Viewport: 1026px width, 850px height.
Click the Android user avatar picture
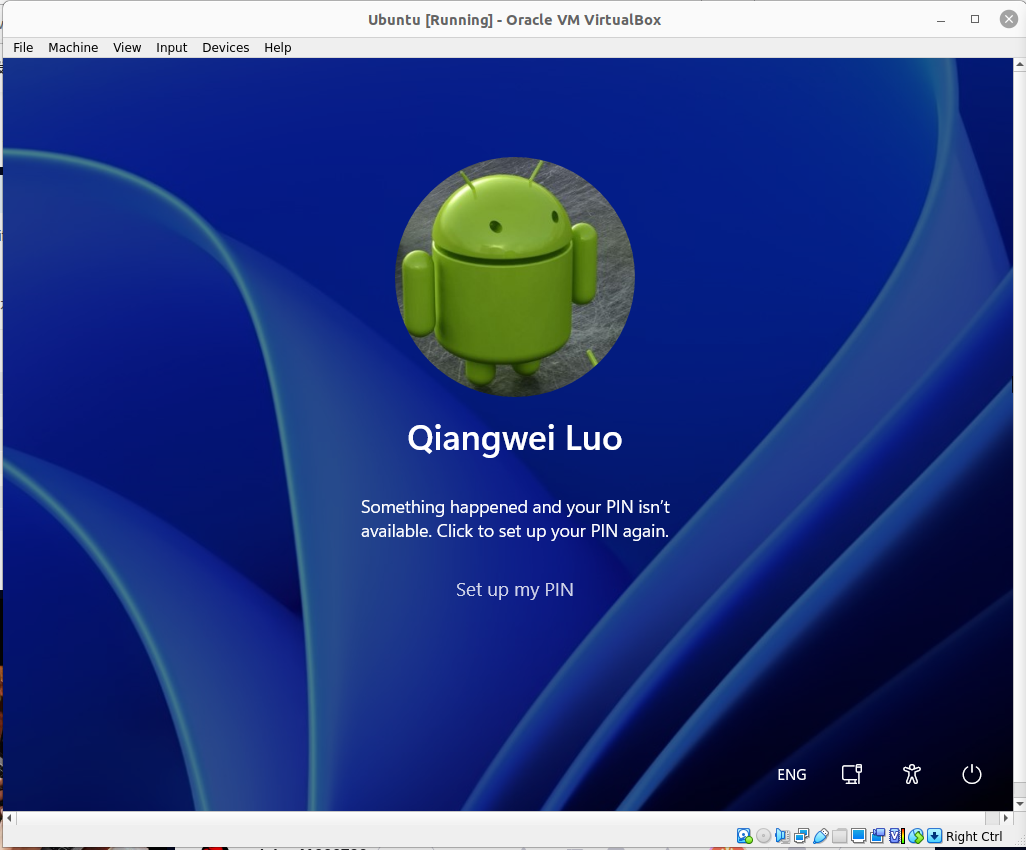click(515, 277)
